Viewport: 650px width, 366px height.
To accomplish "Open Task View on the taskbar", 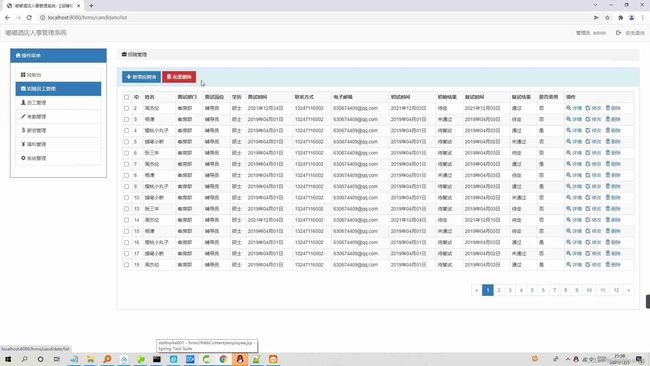I will pos(57,359).
